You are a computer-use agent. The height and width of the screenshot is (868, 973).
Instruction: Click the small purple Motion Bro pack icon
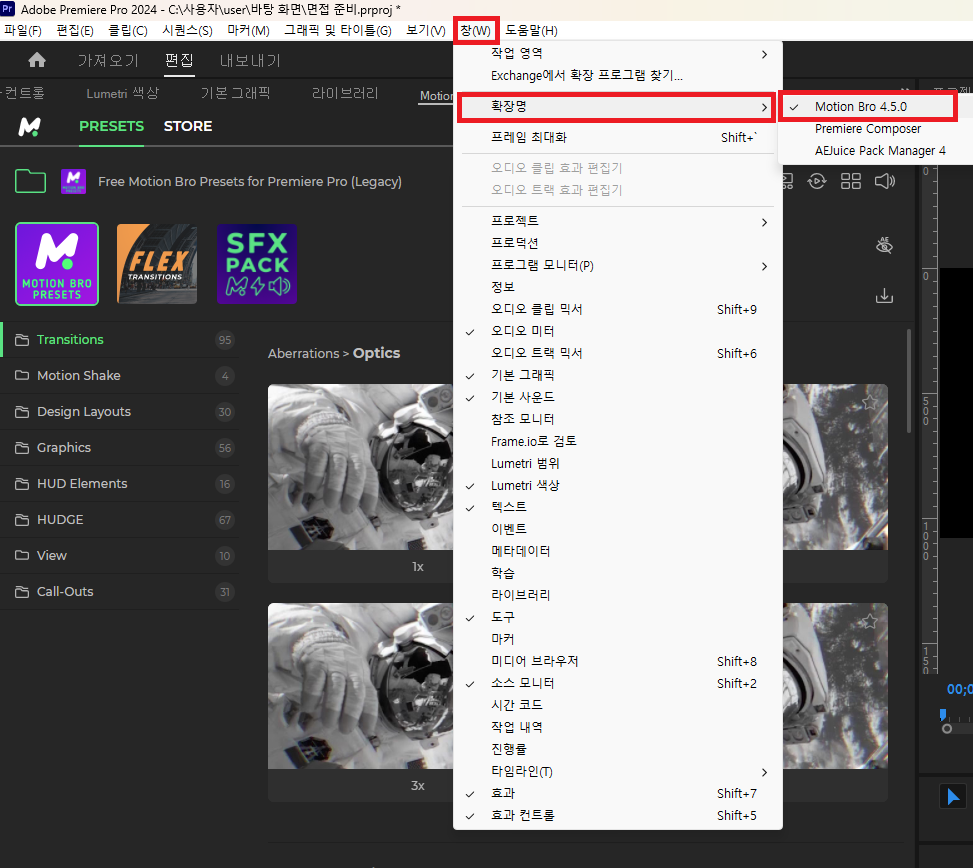tap(73, 181)
